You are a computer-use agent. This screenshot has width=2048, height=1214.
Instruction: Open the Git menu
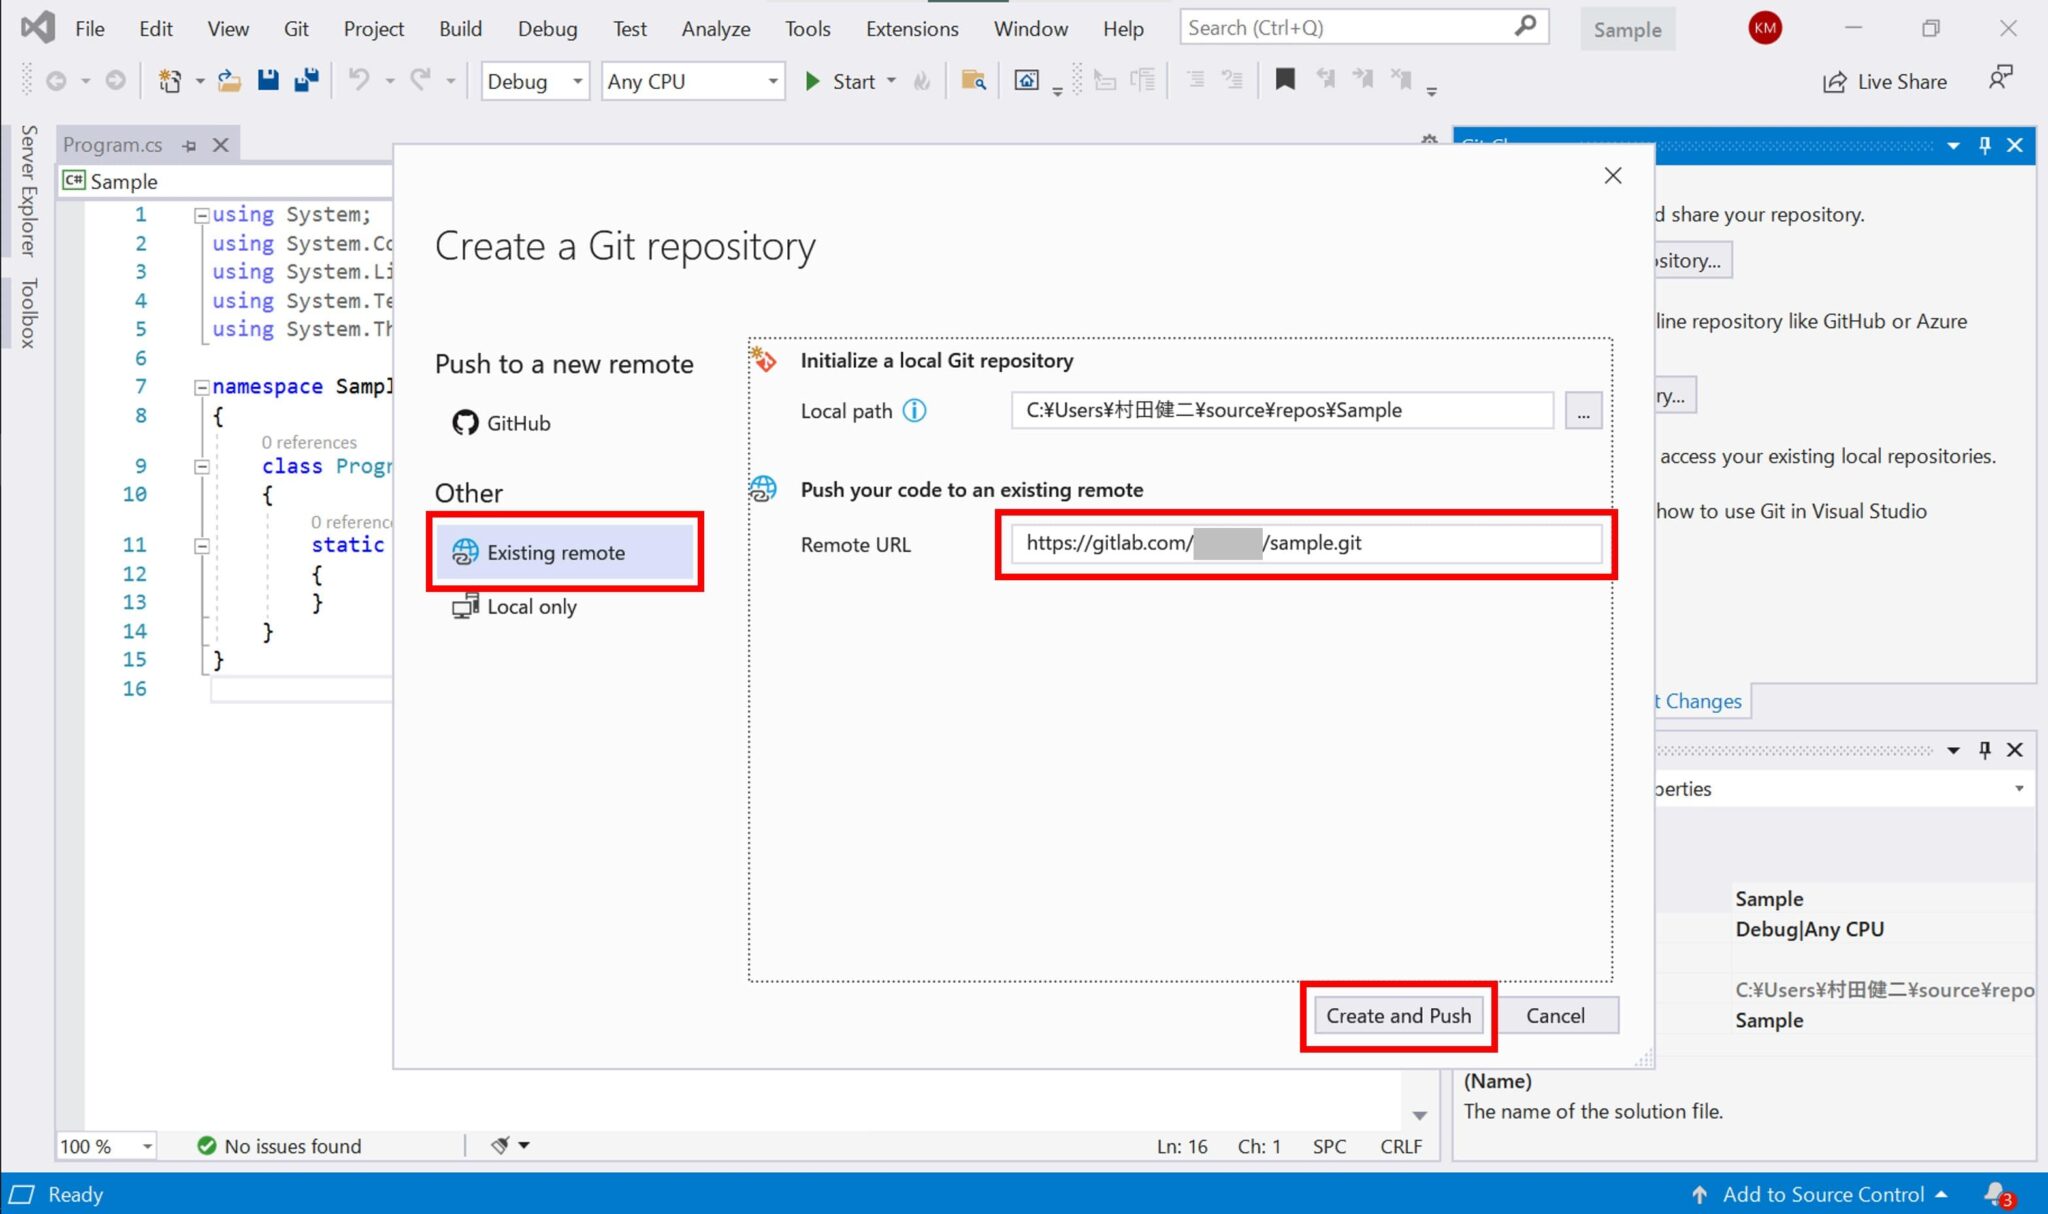coord(296,28)
